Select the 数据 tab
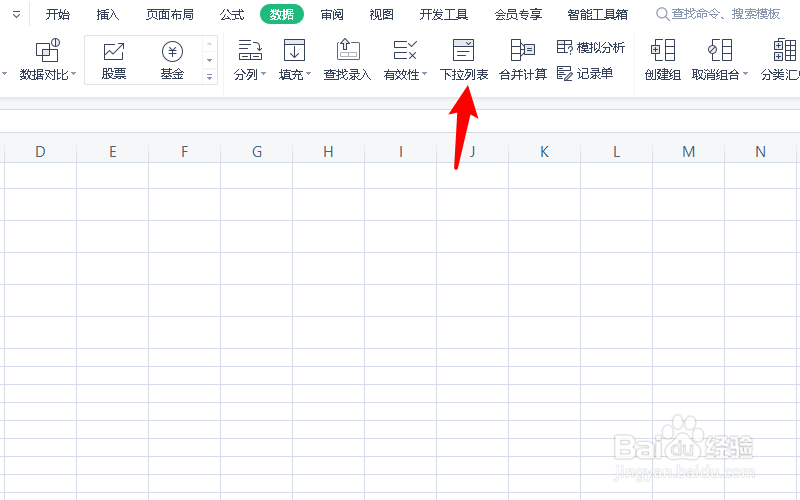800x500 pixels. pos(282,14)
